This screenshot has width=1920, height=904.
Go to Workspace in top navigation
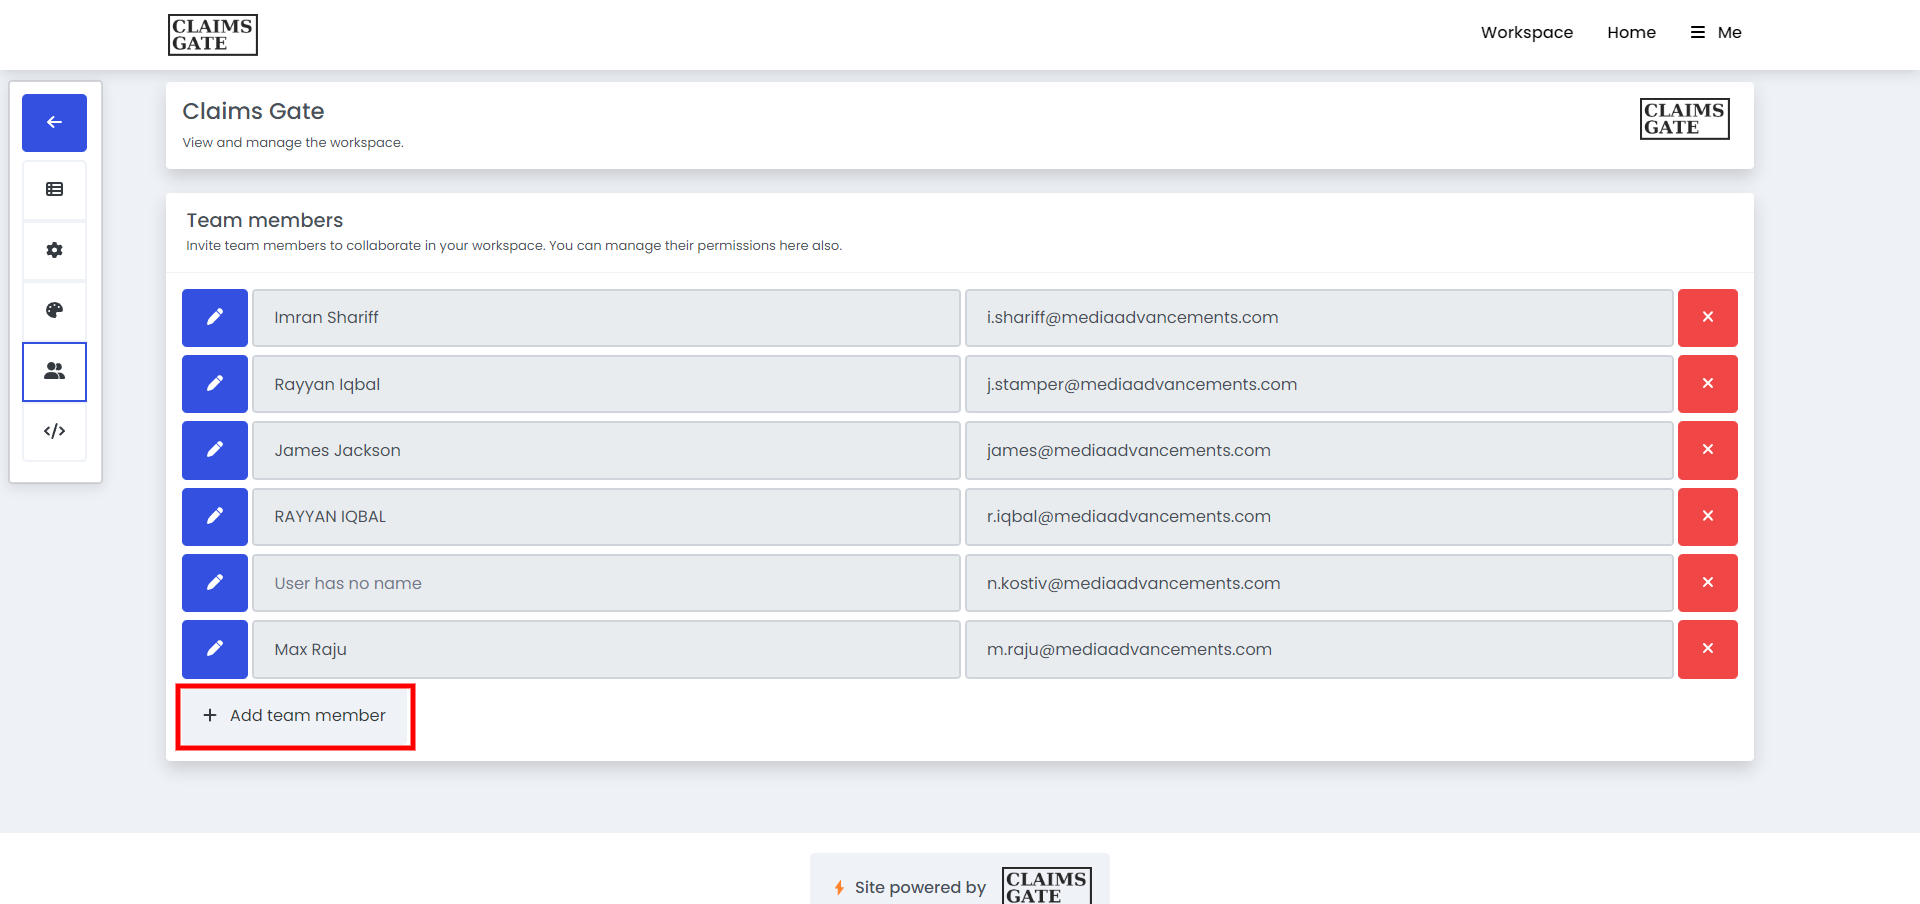point(1526,33)
